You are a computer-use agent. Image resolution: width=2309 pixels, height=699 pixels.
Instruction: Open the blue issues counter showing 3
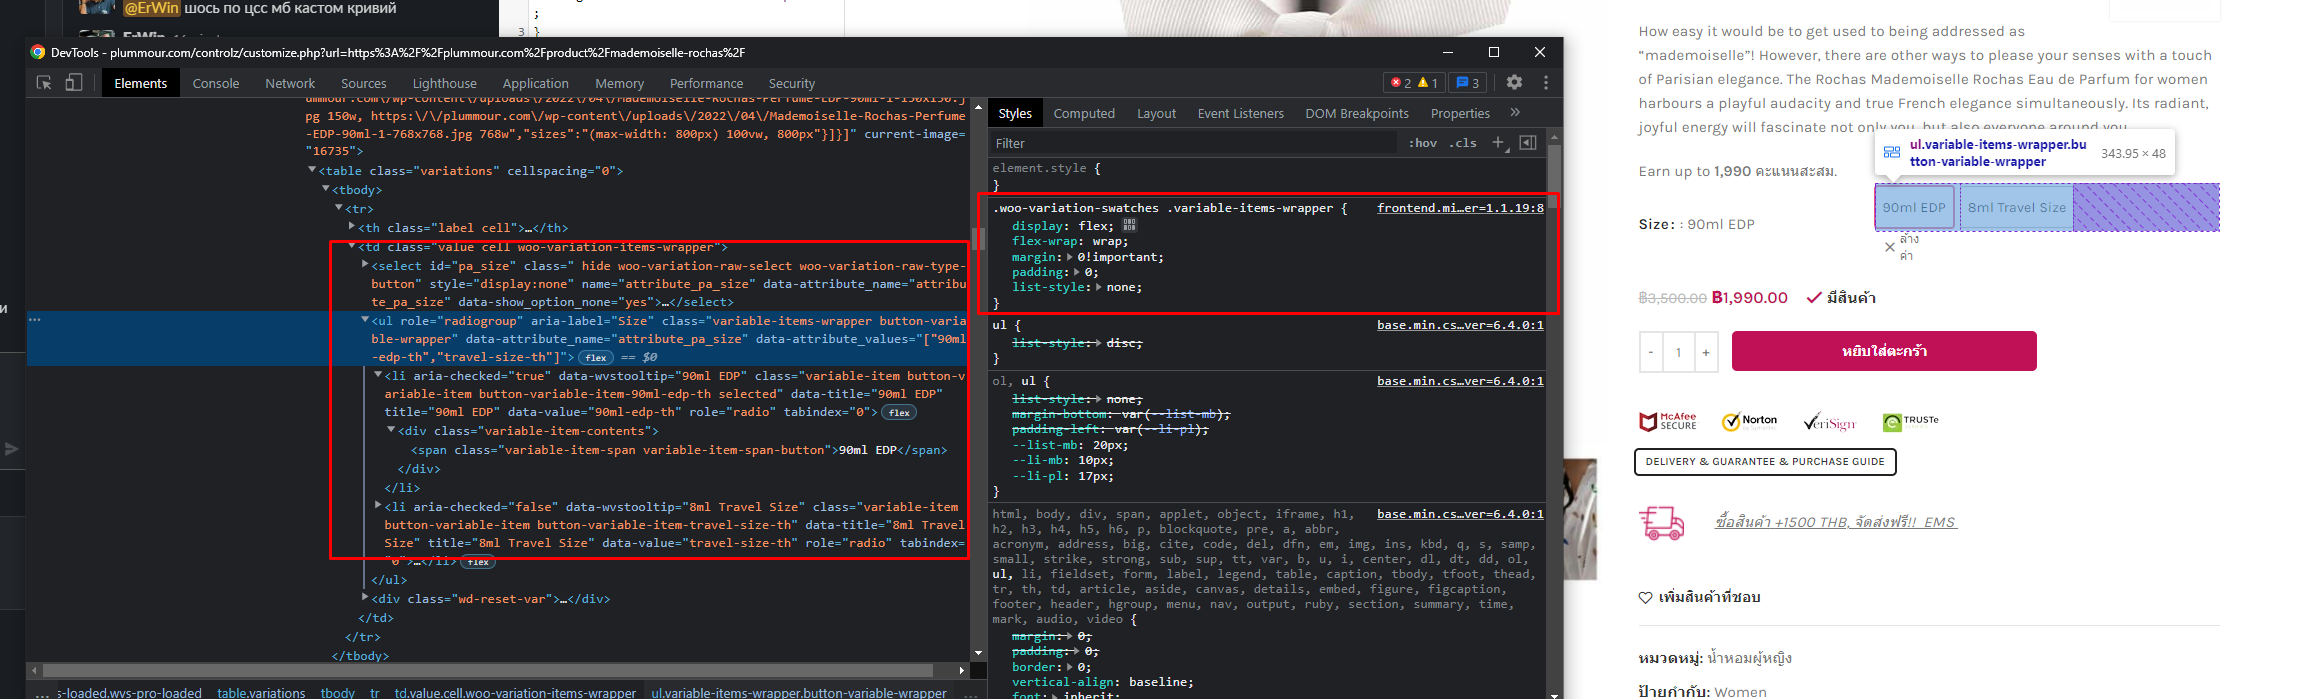[1467, 83]
